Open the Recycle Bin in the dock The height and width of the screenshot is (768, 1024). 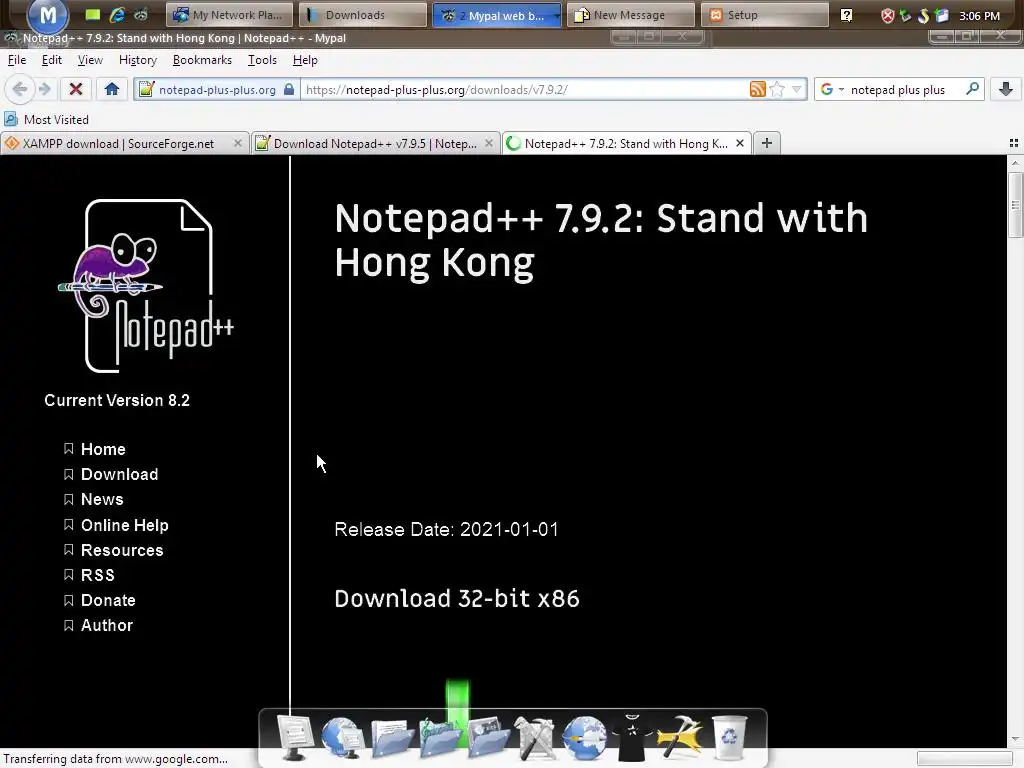(x=729, y=738)
